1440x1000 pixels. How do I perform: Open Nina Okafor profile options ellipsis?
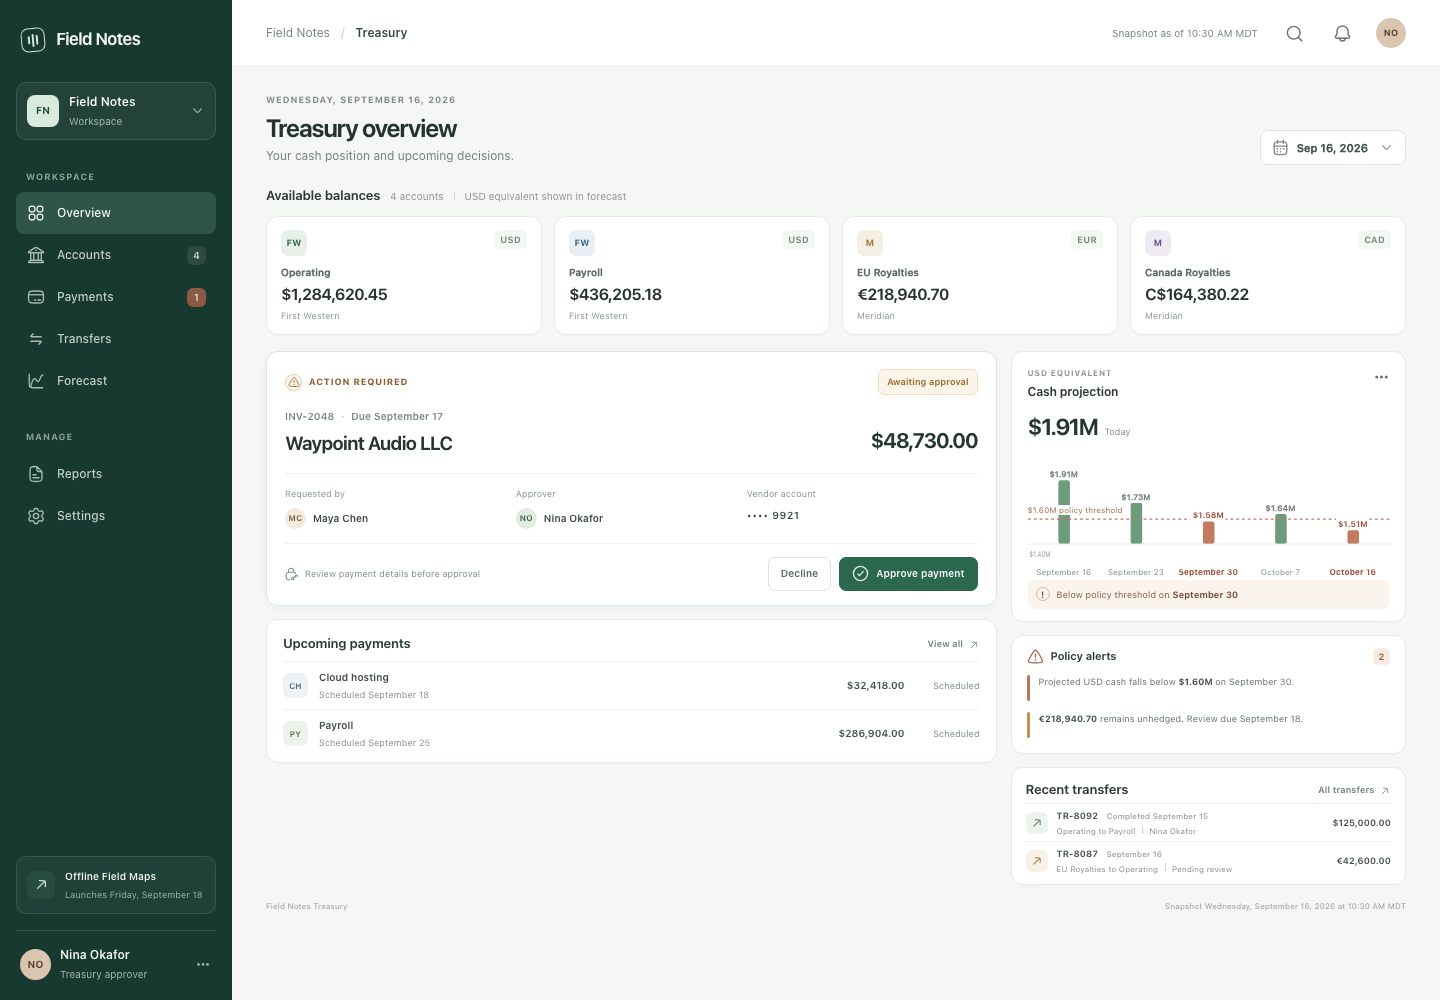[x=203, y=964]
